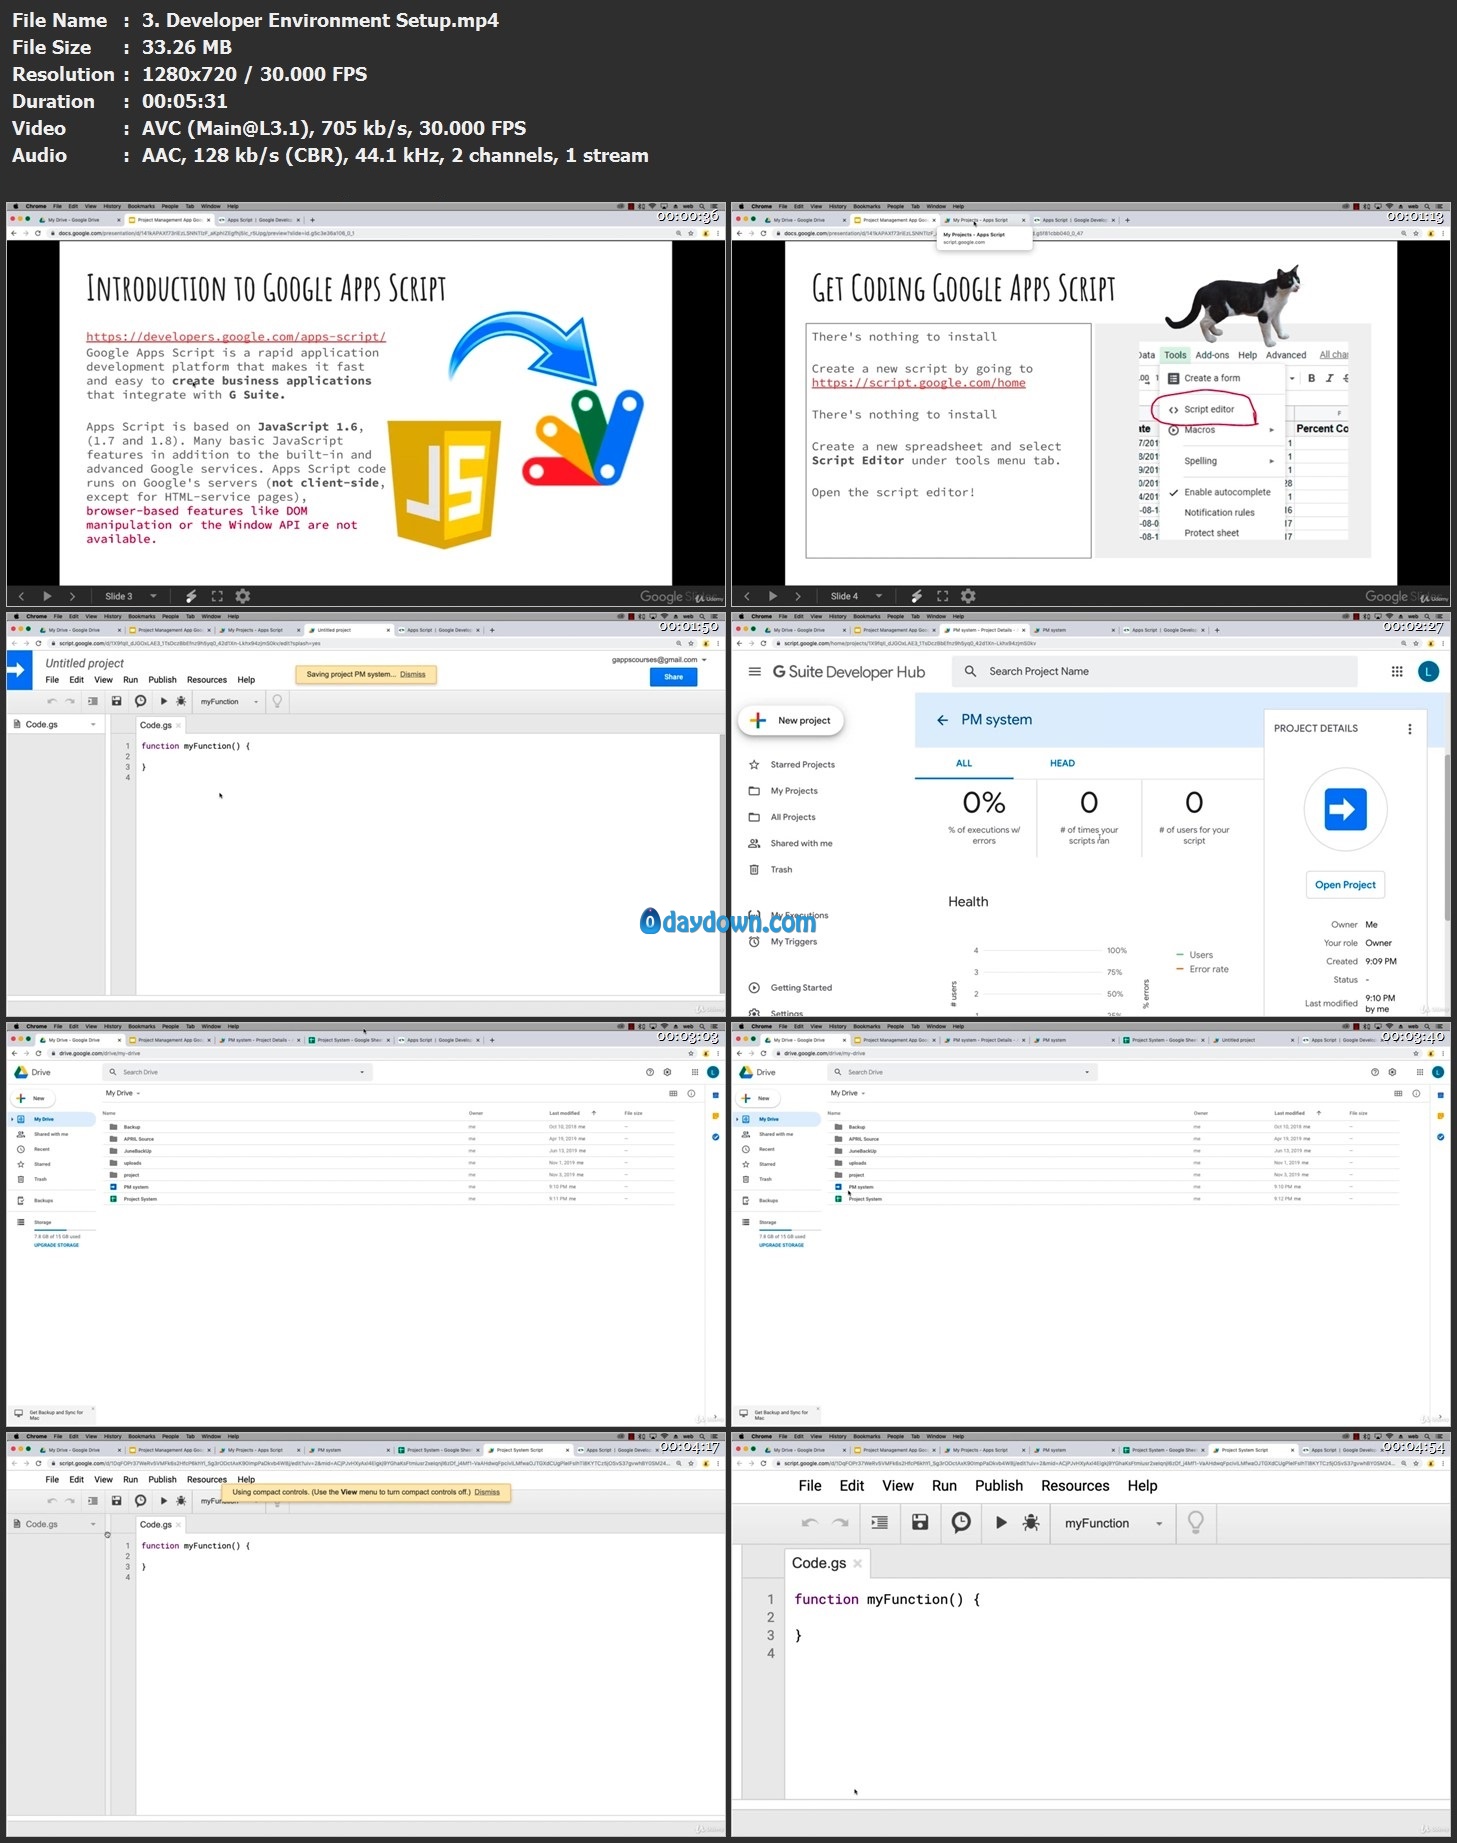Open Resources menu in the 00:04:54 frame
Viewport: 1457px width, 1843px height.
[x=1075, y=1485]
